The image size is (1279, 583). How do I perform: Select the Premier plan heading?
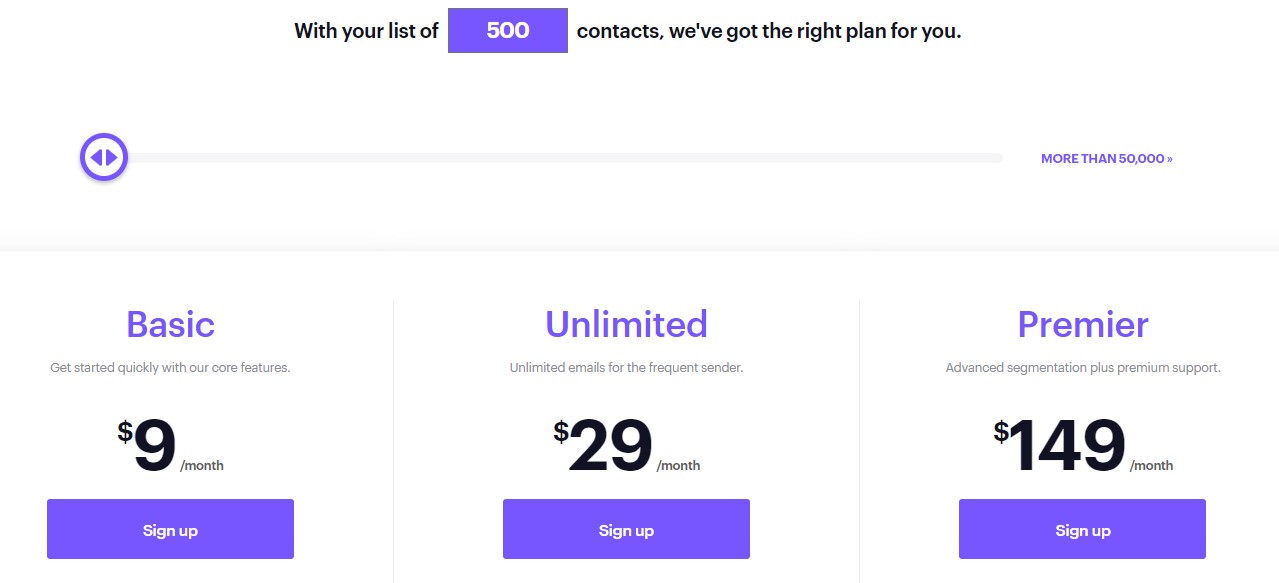point(1083,324)
